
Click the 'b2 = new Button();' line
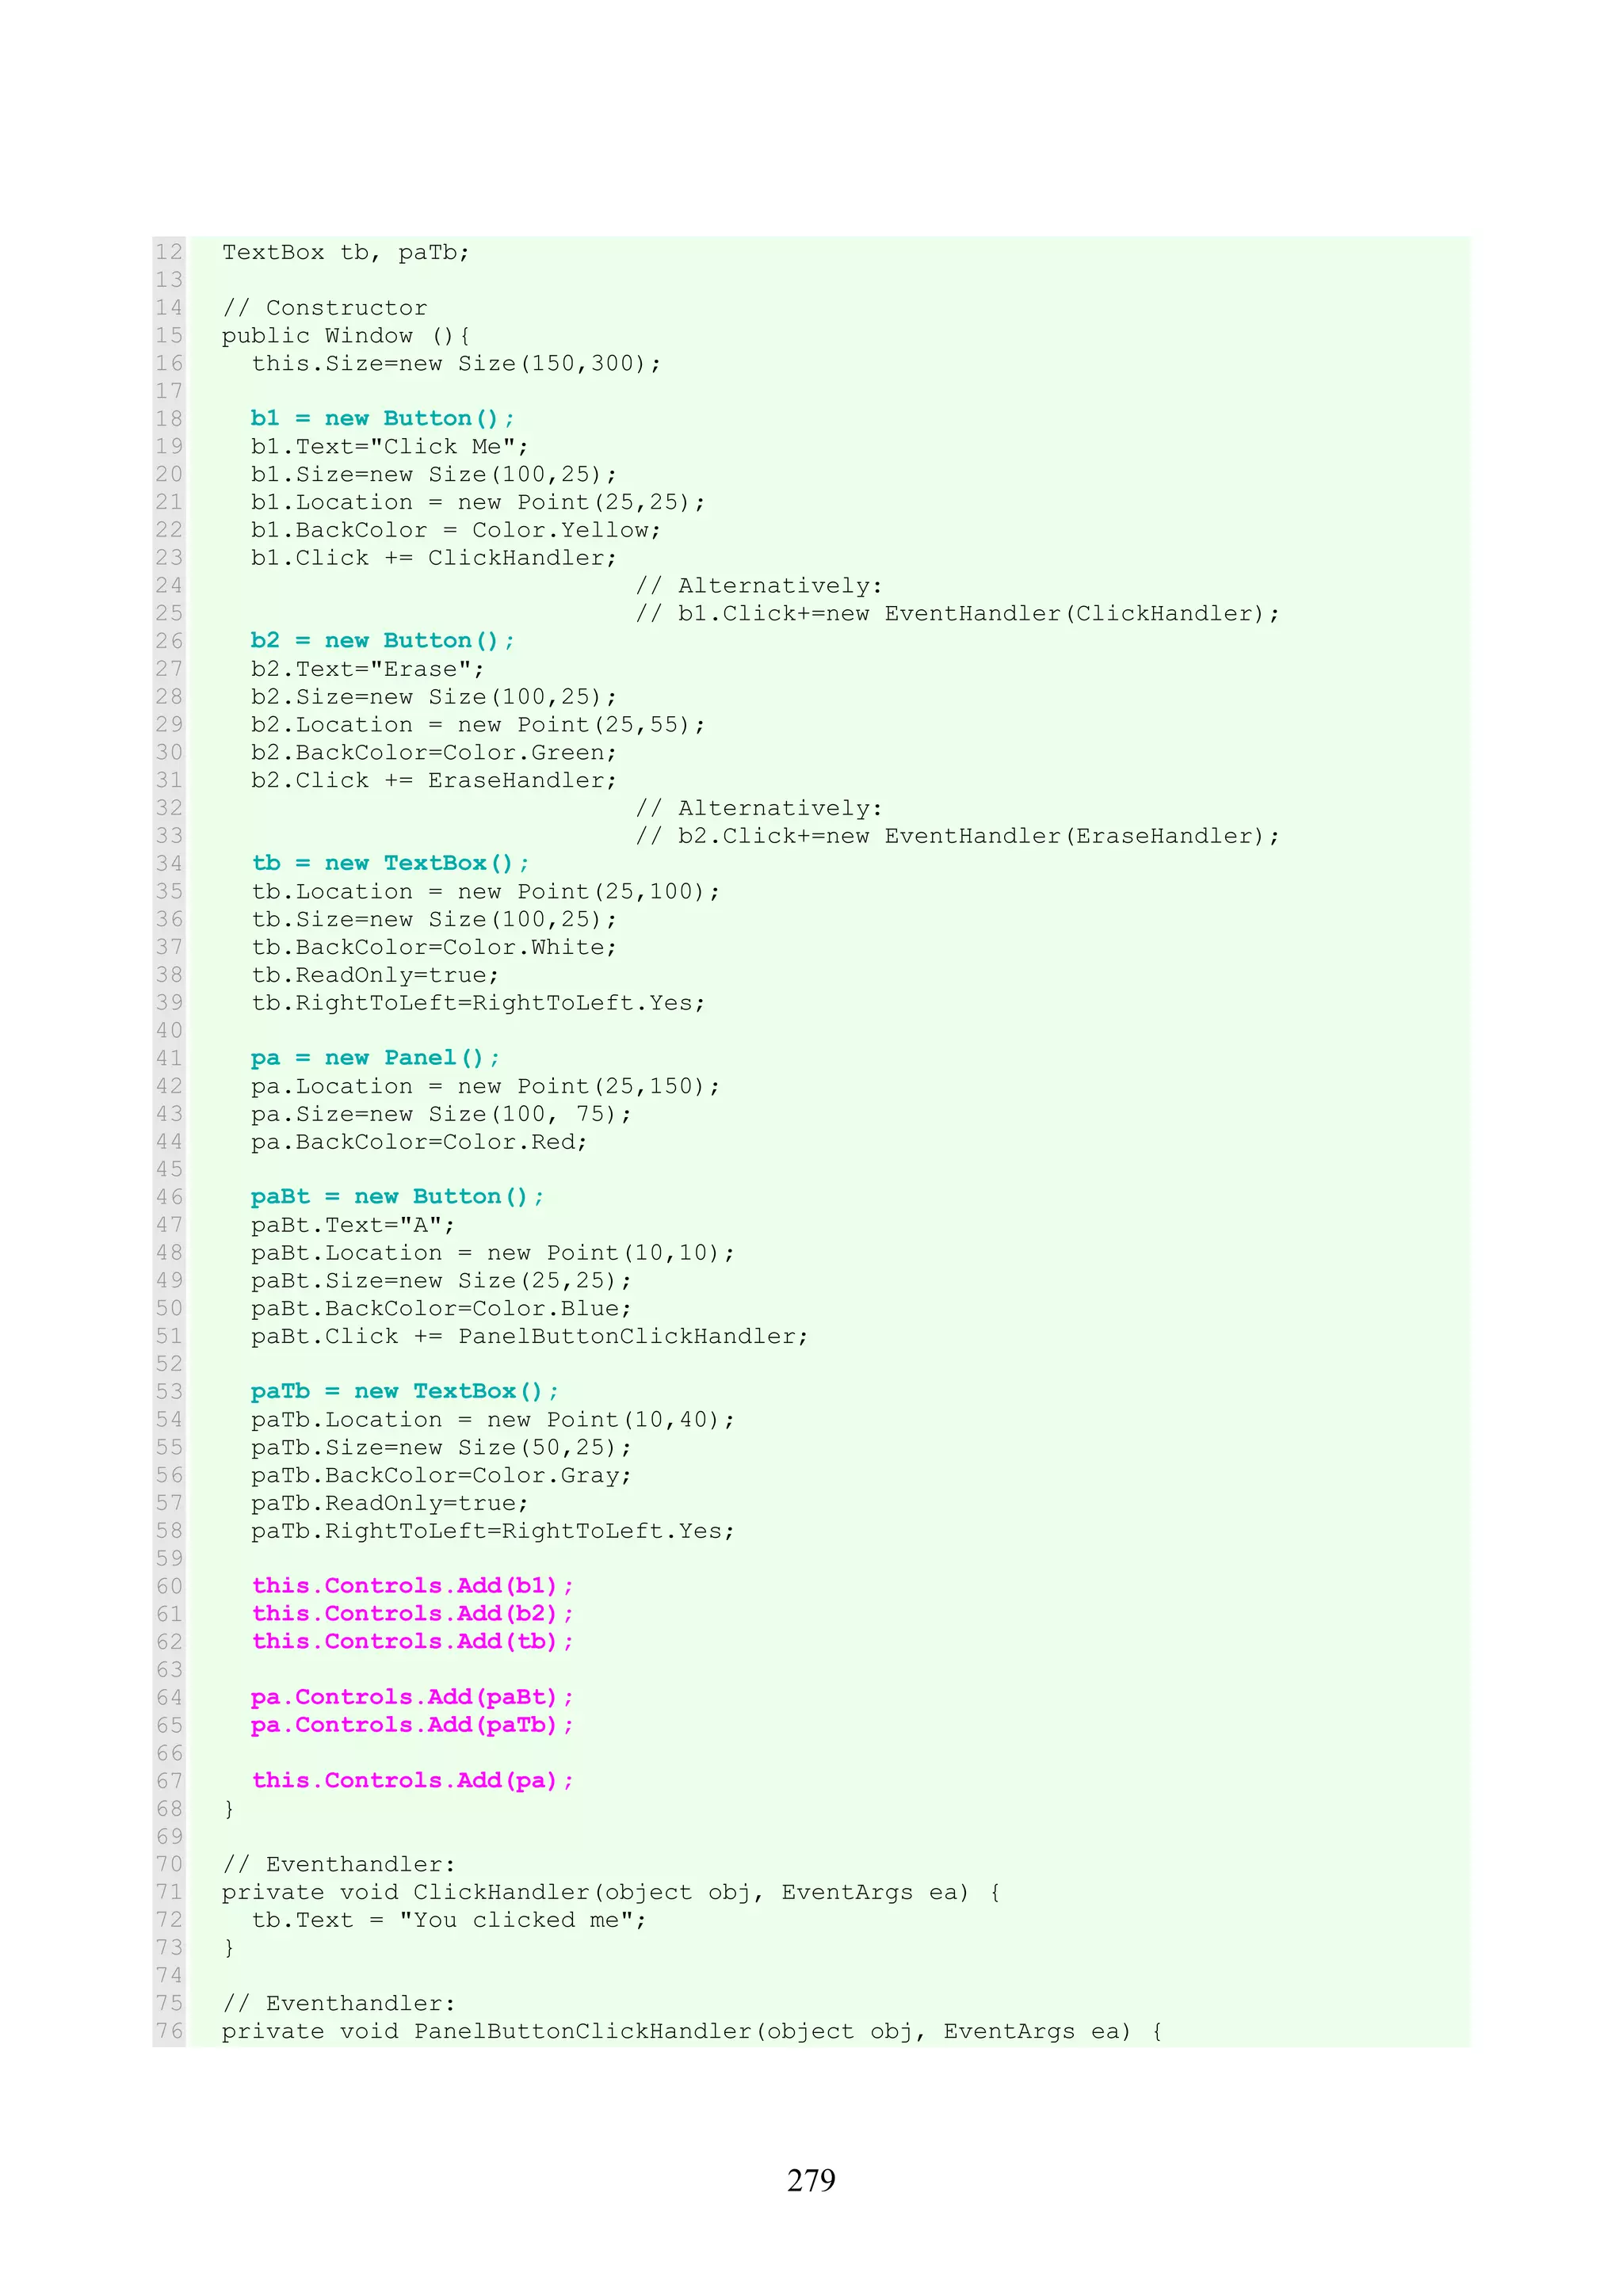coord(382,640)
